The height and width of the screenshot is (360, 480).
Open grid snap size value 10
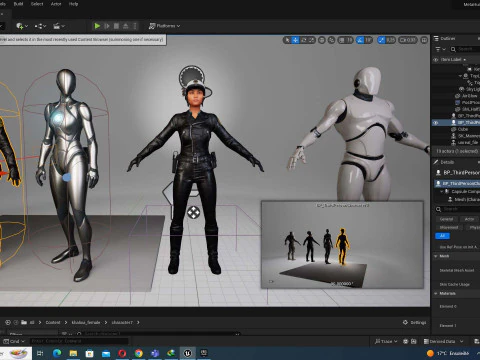349,40
